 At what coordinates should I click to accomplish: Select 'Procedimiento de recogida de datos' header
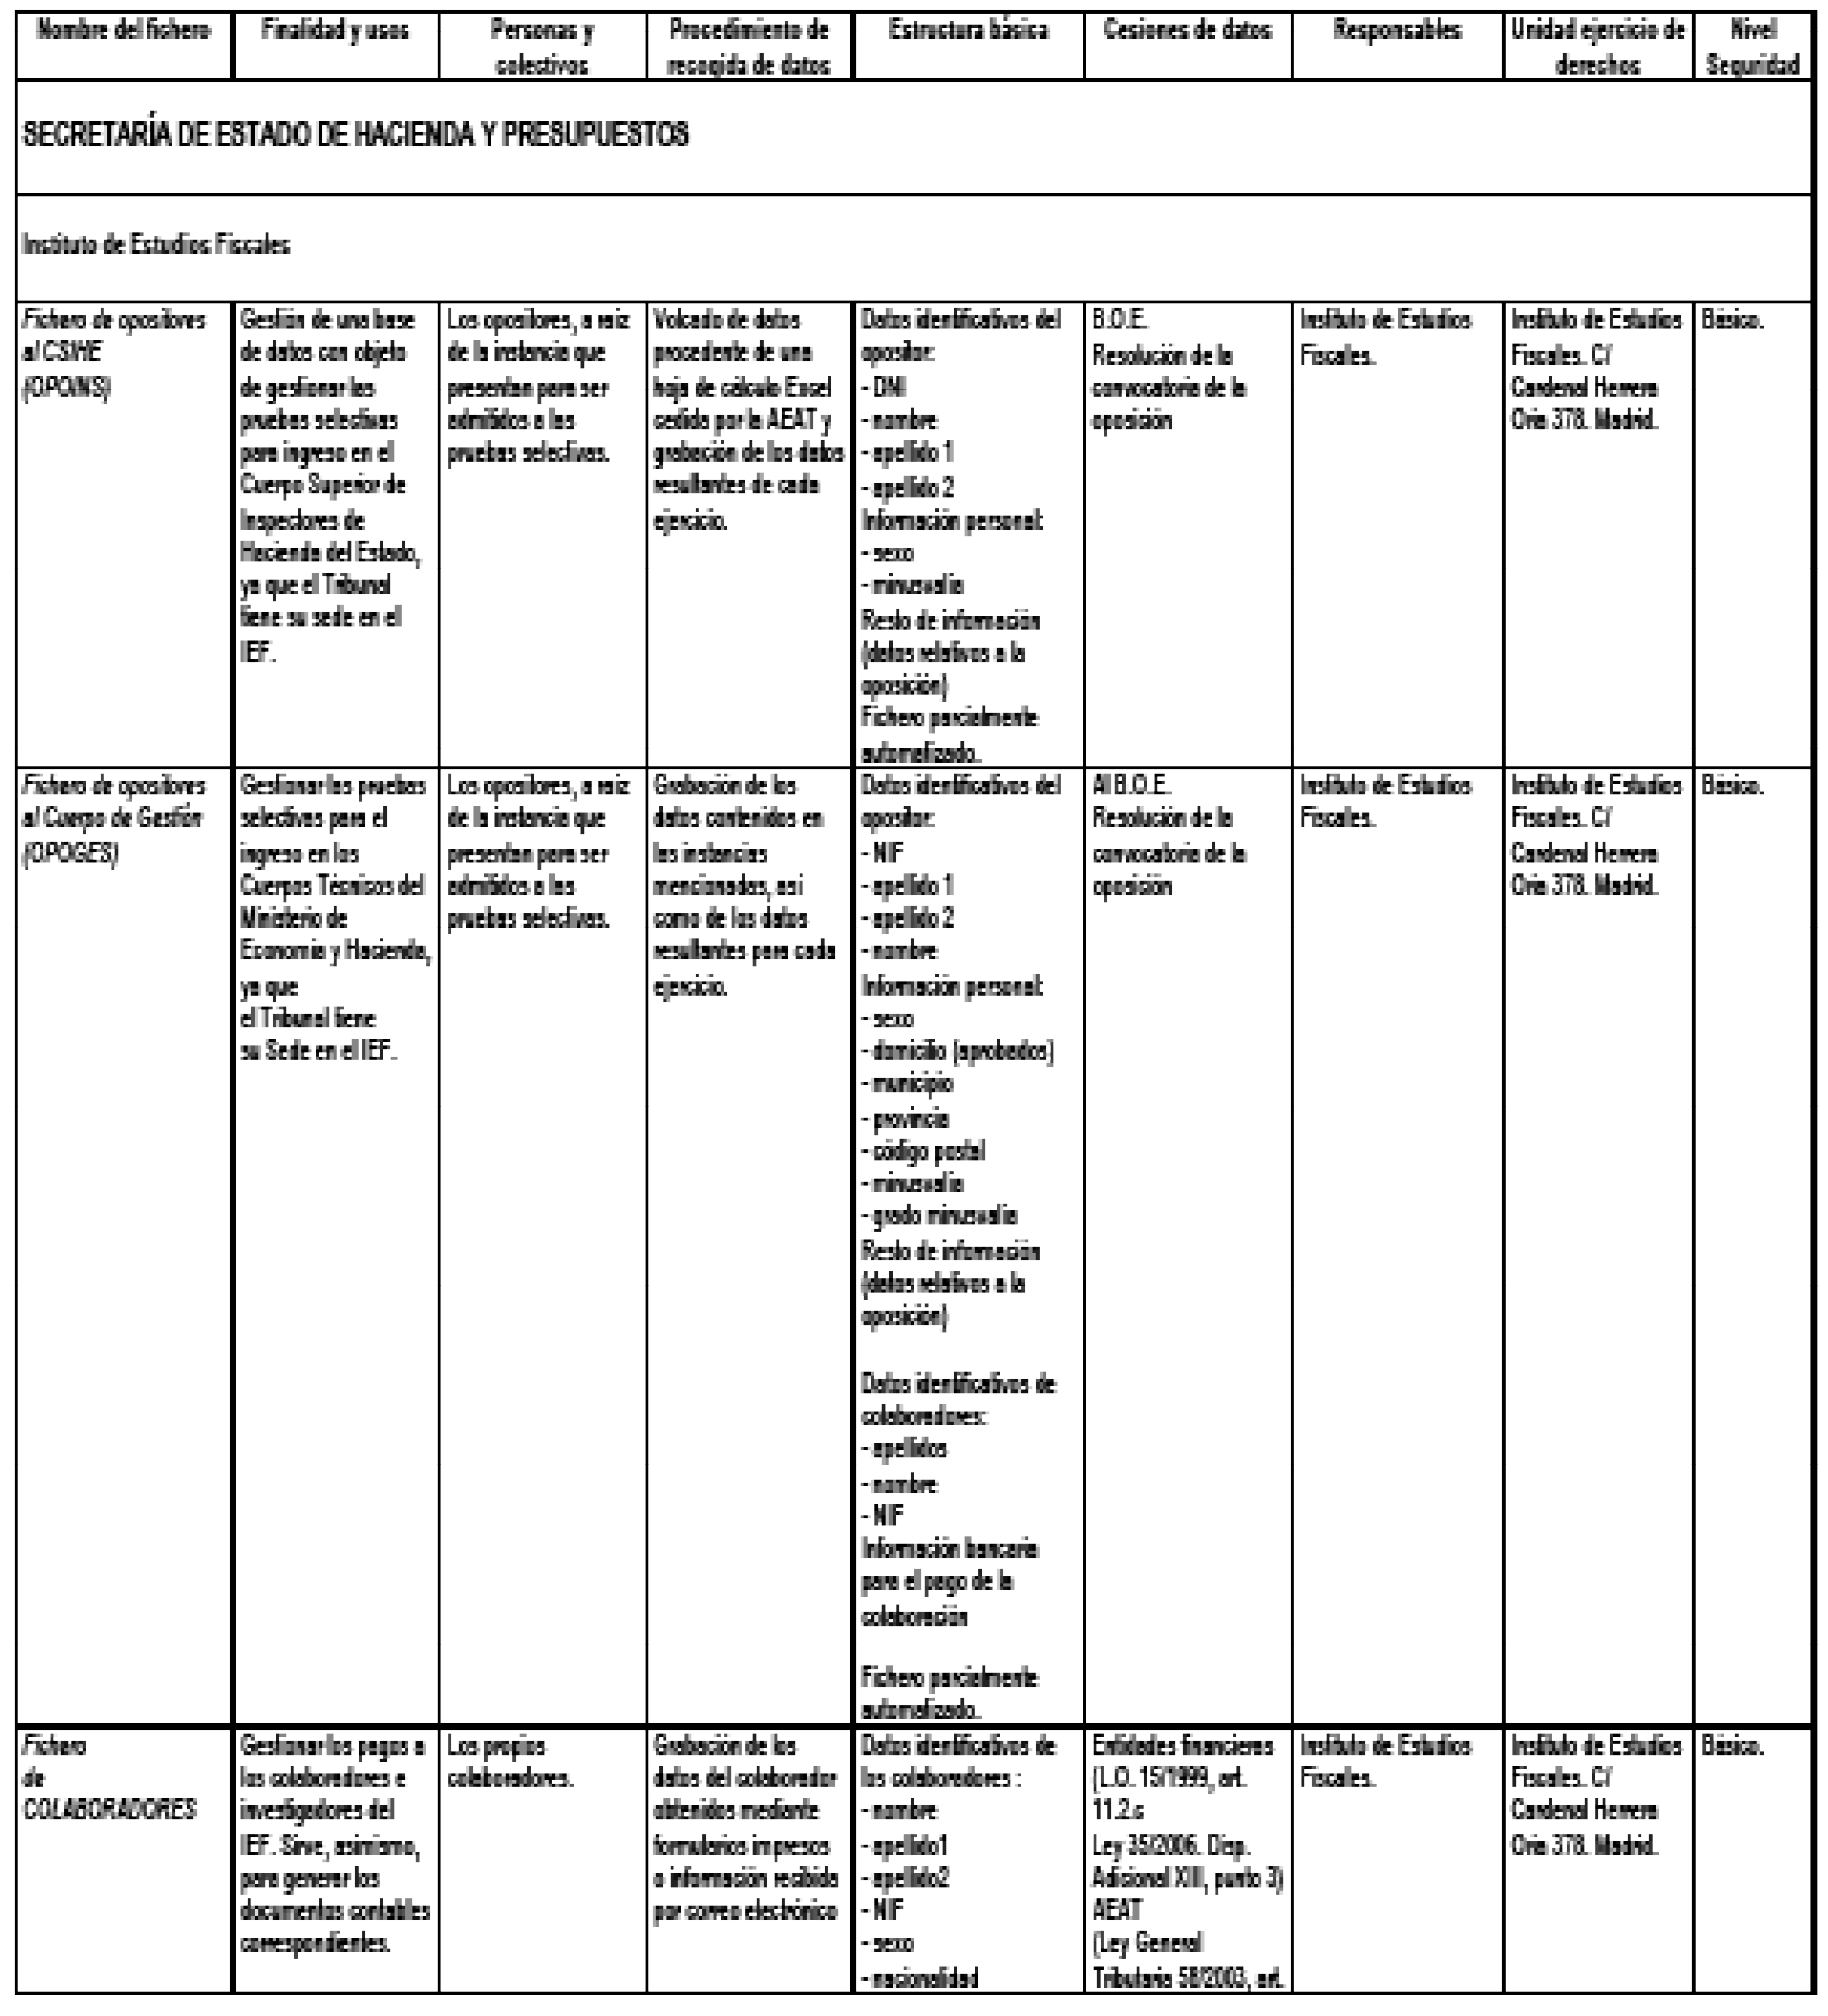coord(750,46)
